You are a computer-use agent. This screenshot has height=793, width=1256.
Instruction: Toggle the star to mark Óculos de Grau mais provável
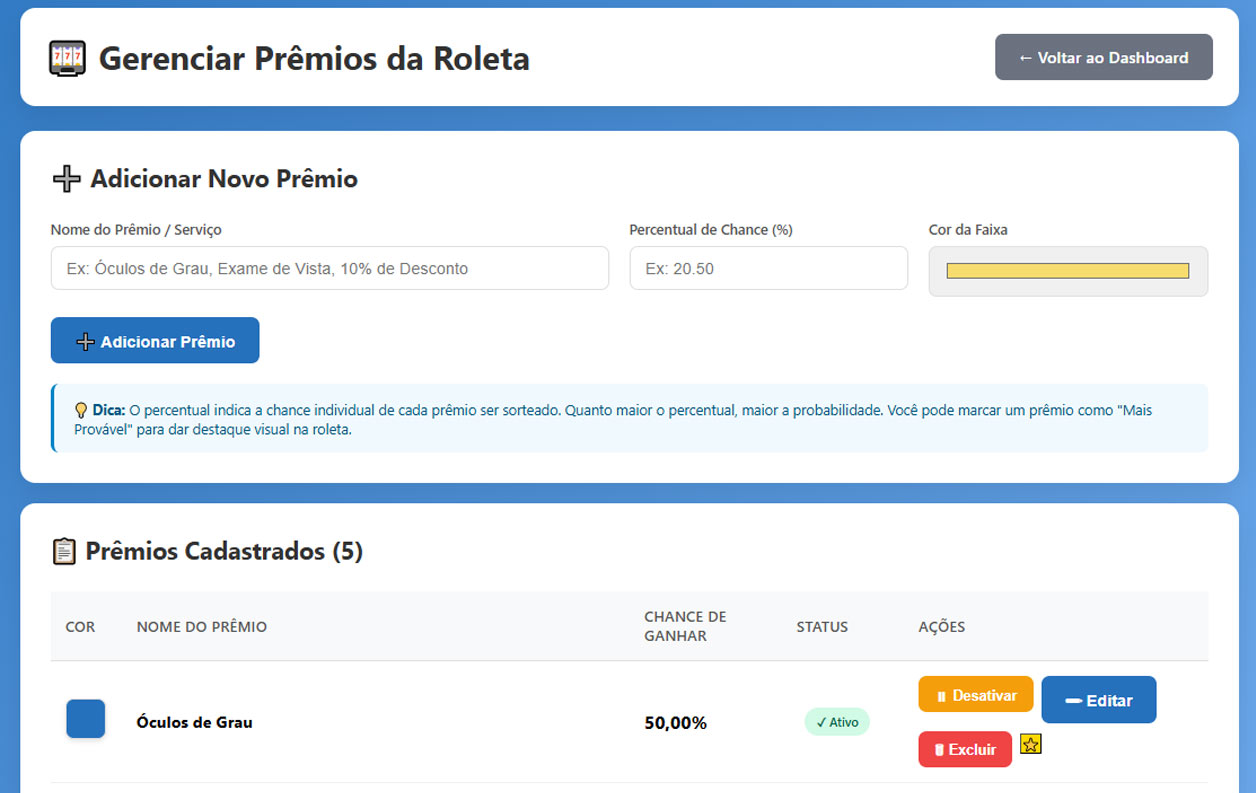(1030, 744)
